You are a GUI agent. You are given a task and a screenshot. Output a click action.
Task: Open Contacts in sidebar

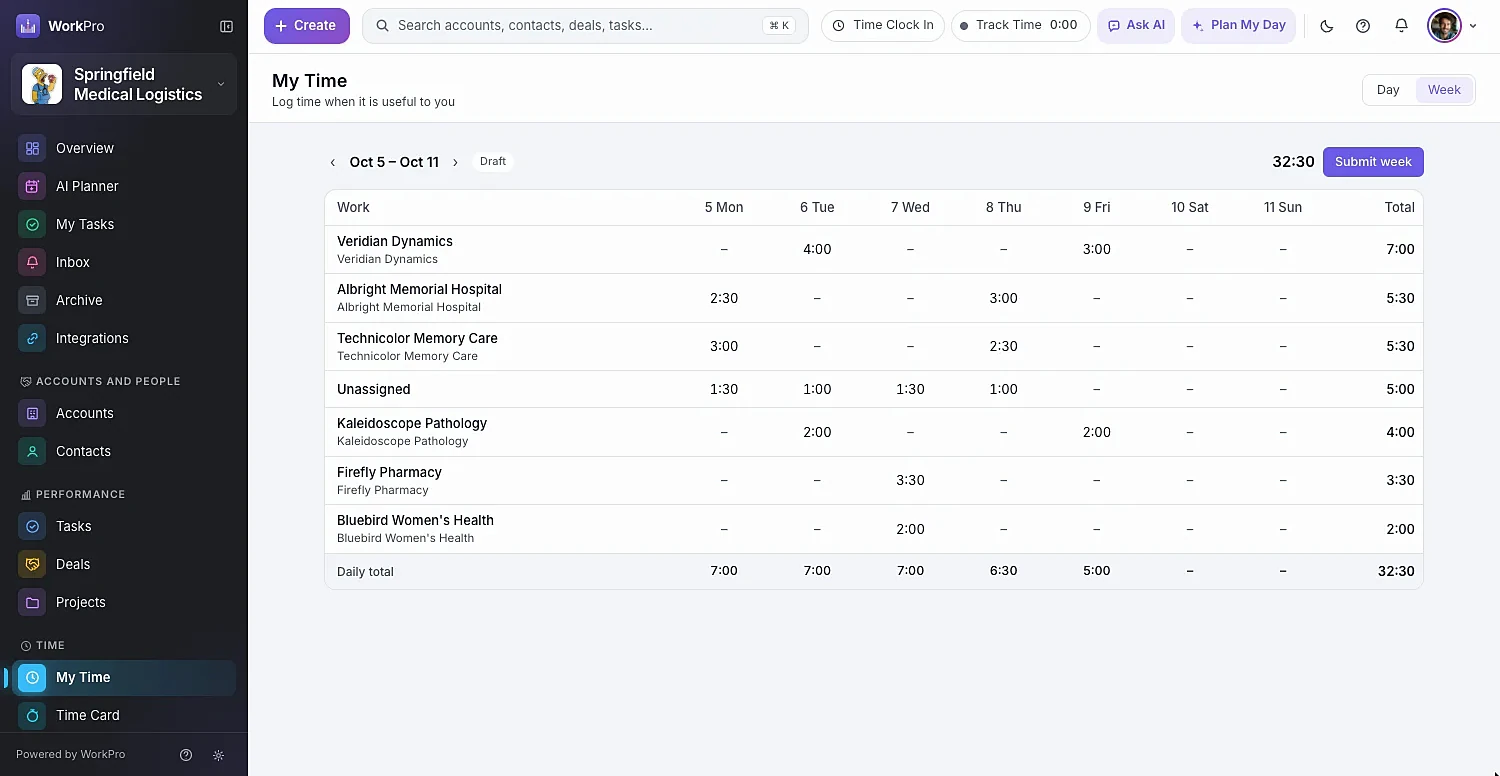125,451
